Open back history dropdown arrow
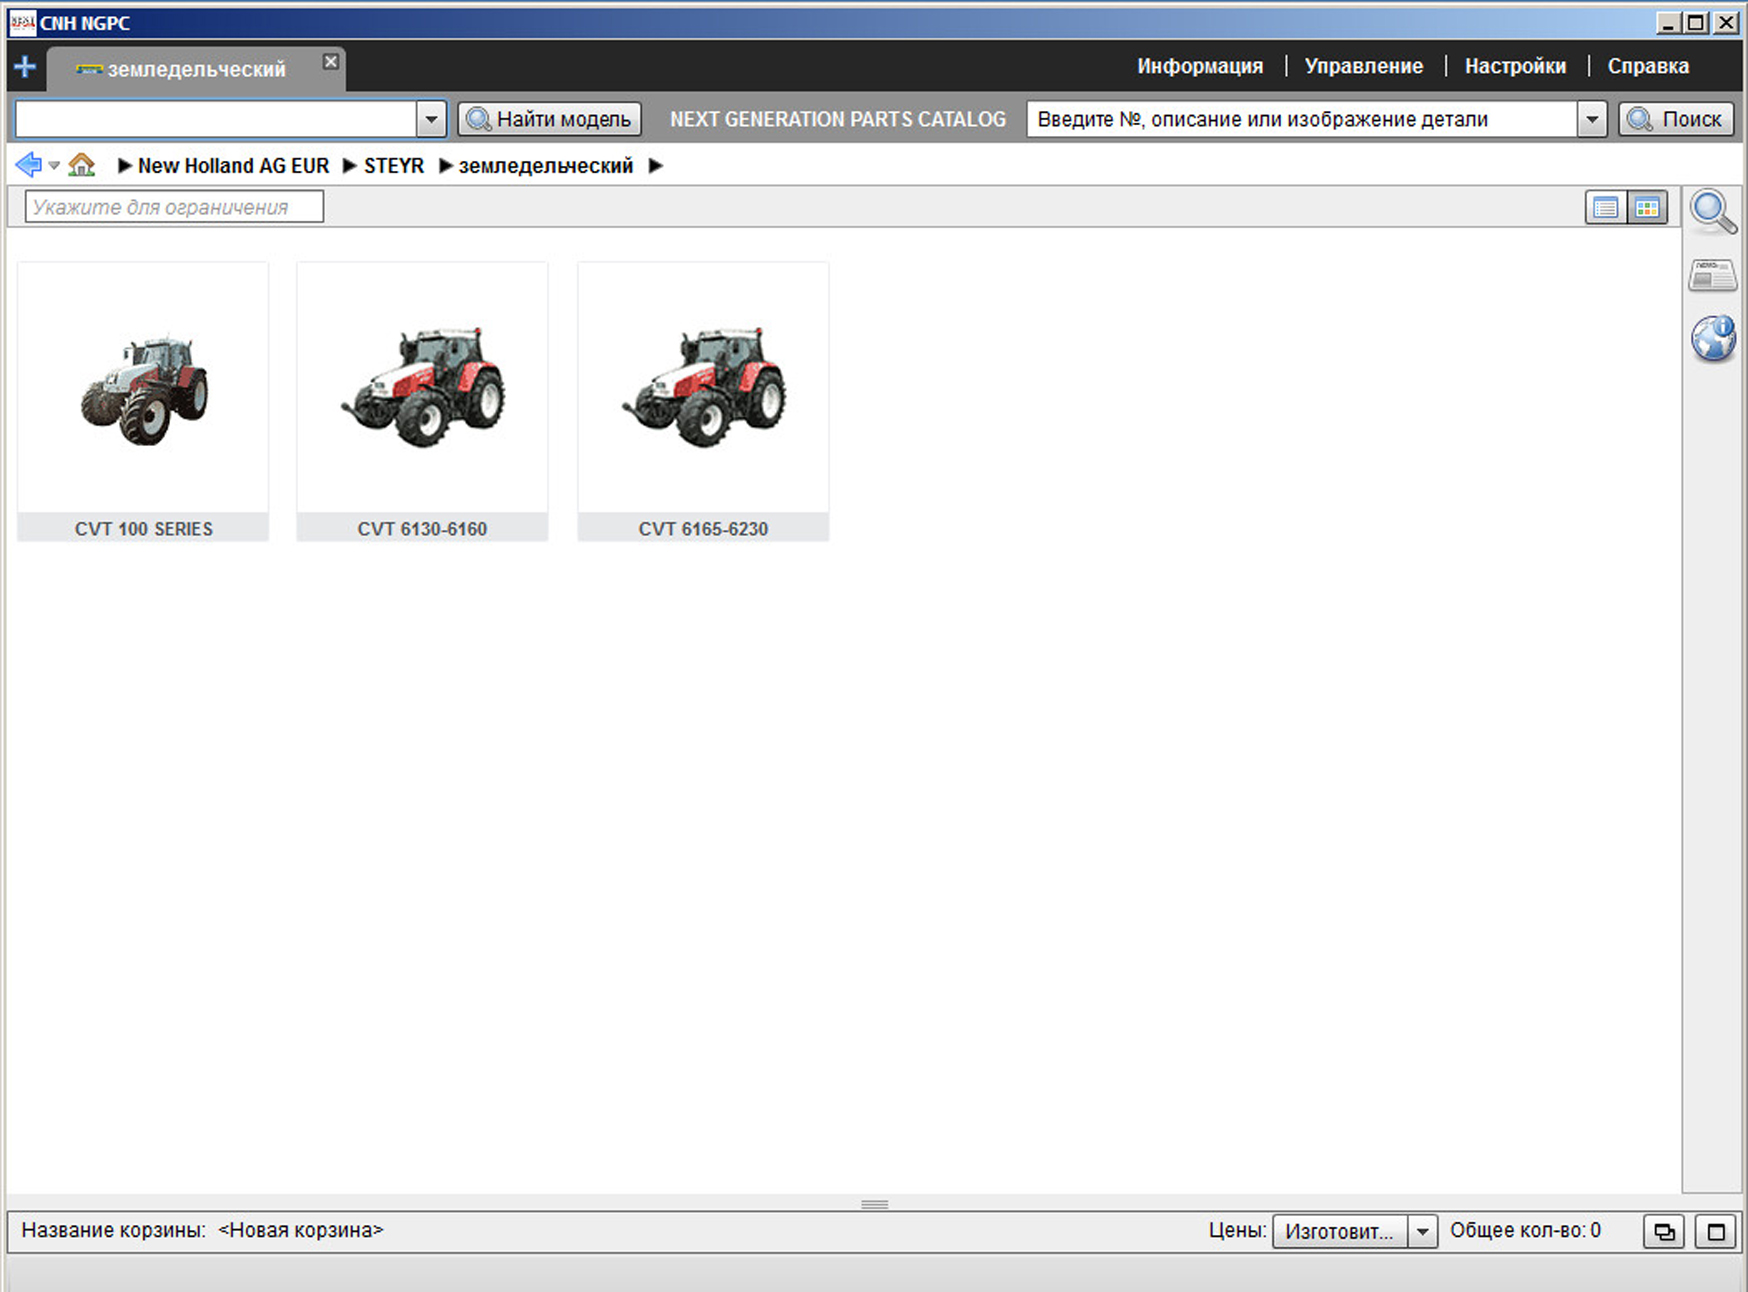The image size is (1748, 1292). [x=54, y=166]
